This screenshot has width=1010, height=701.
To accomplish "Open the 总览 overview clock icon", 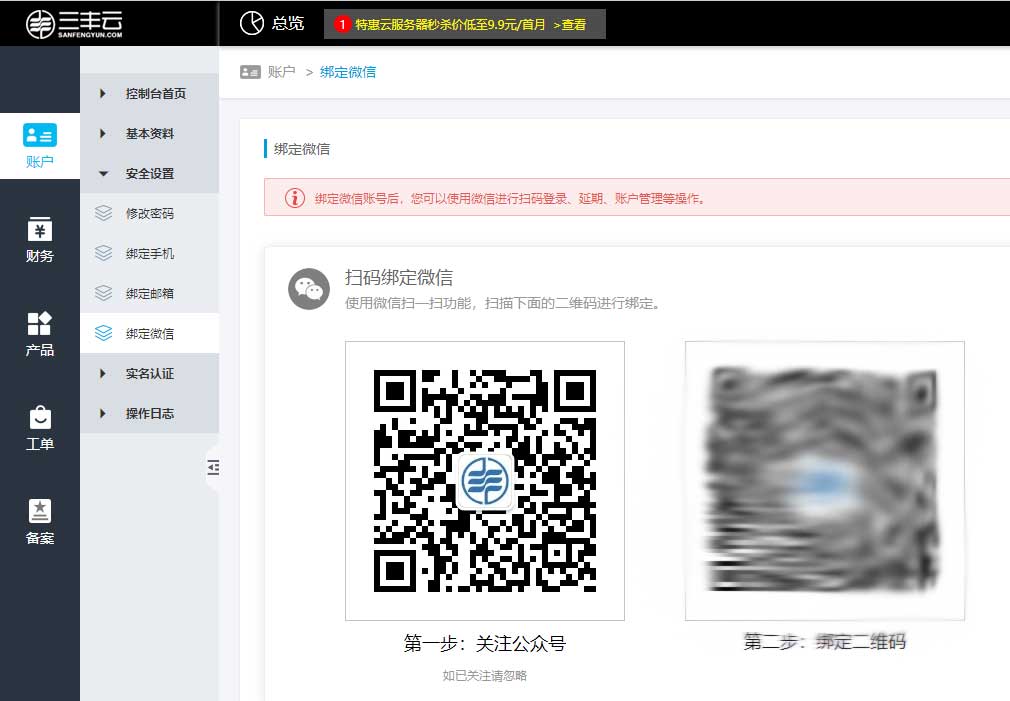I will click(252, 23).
